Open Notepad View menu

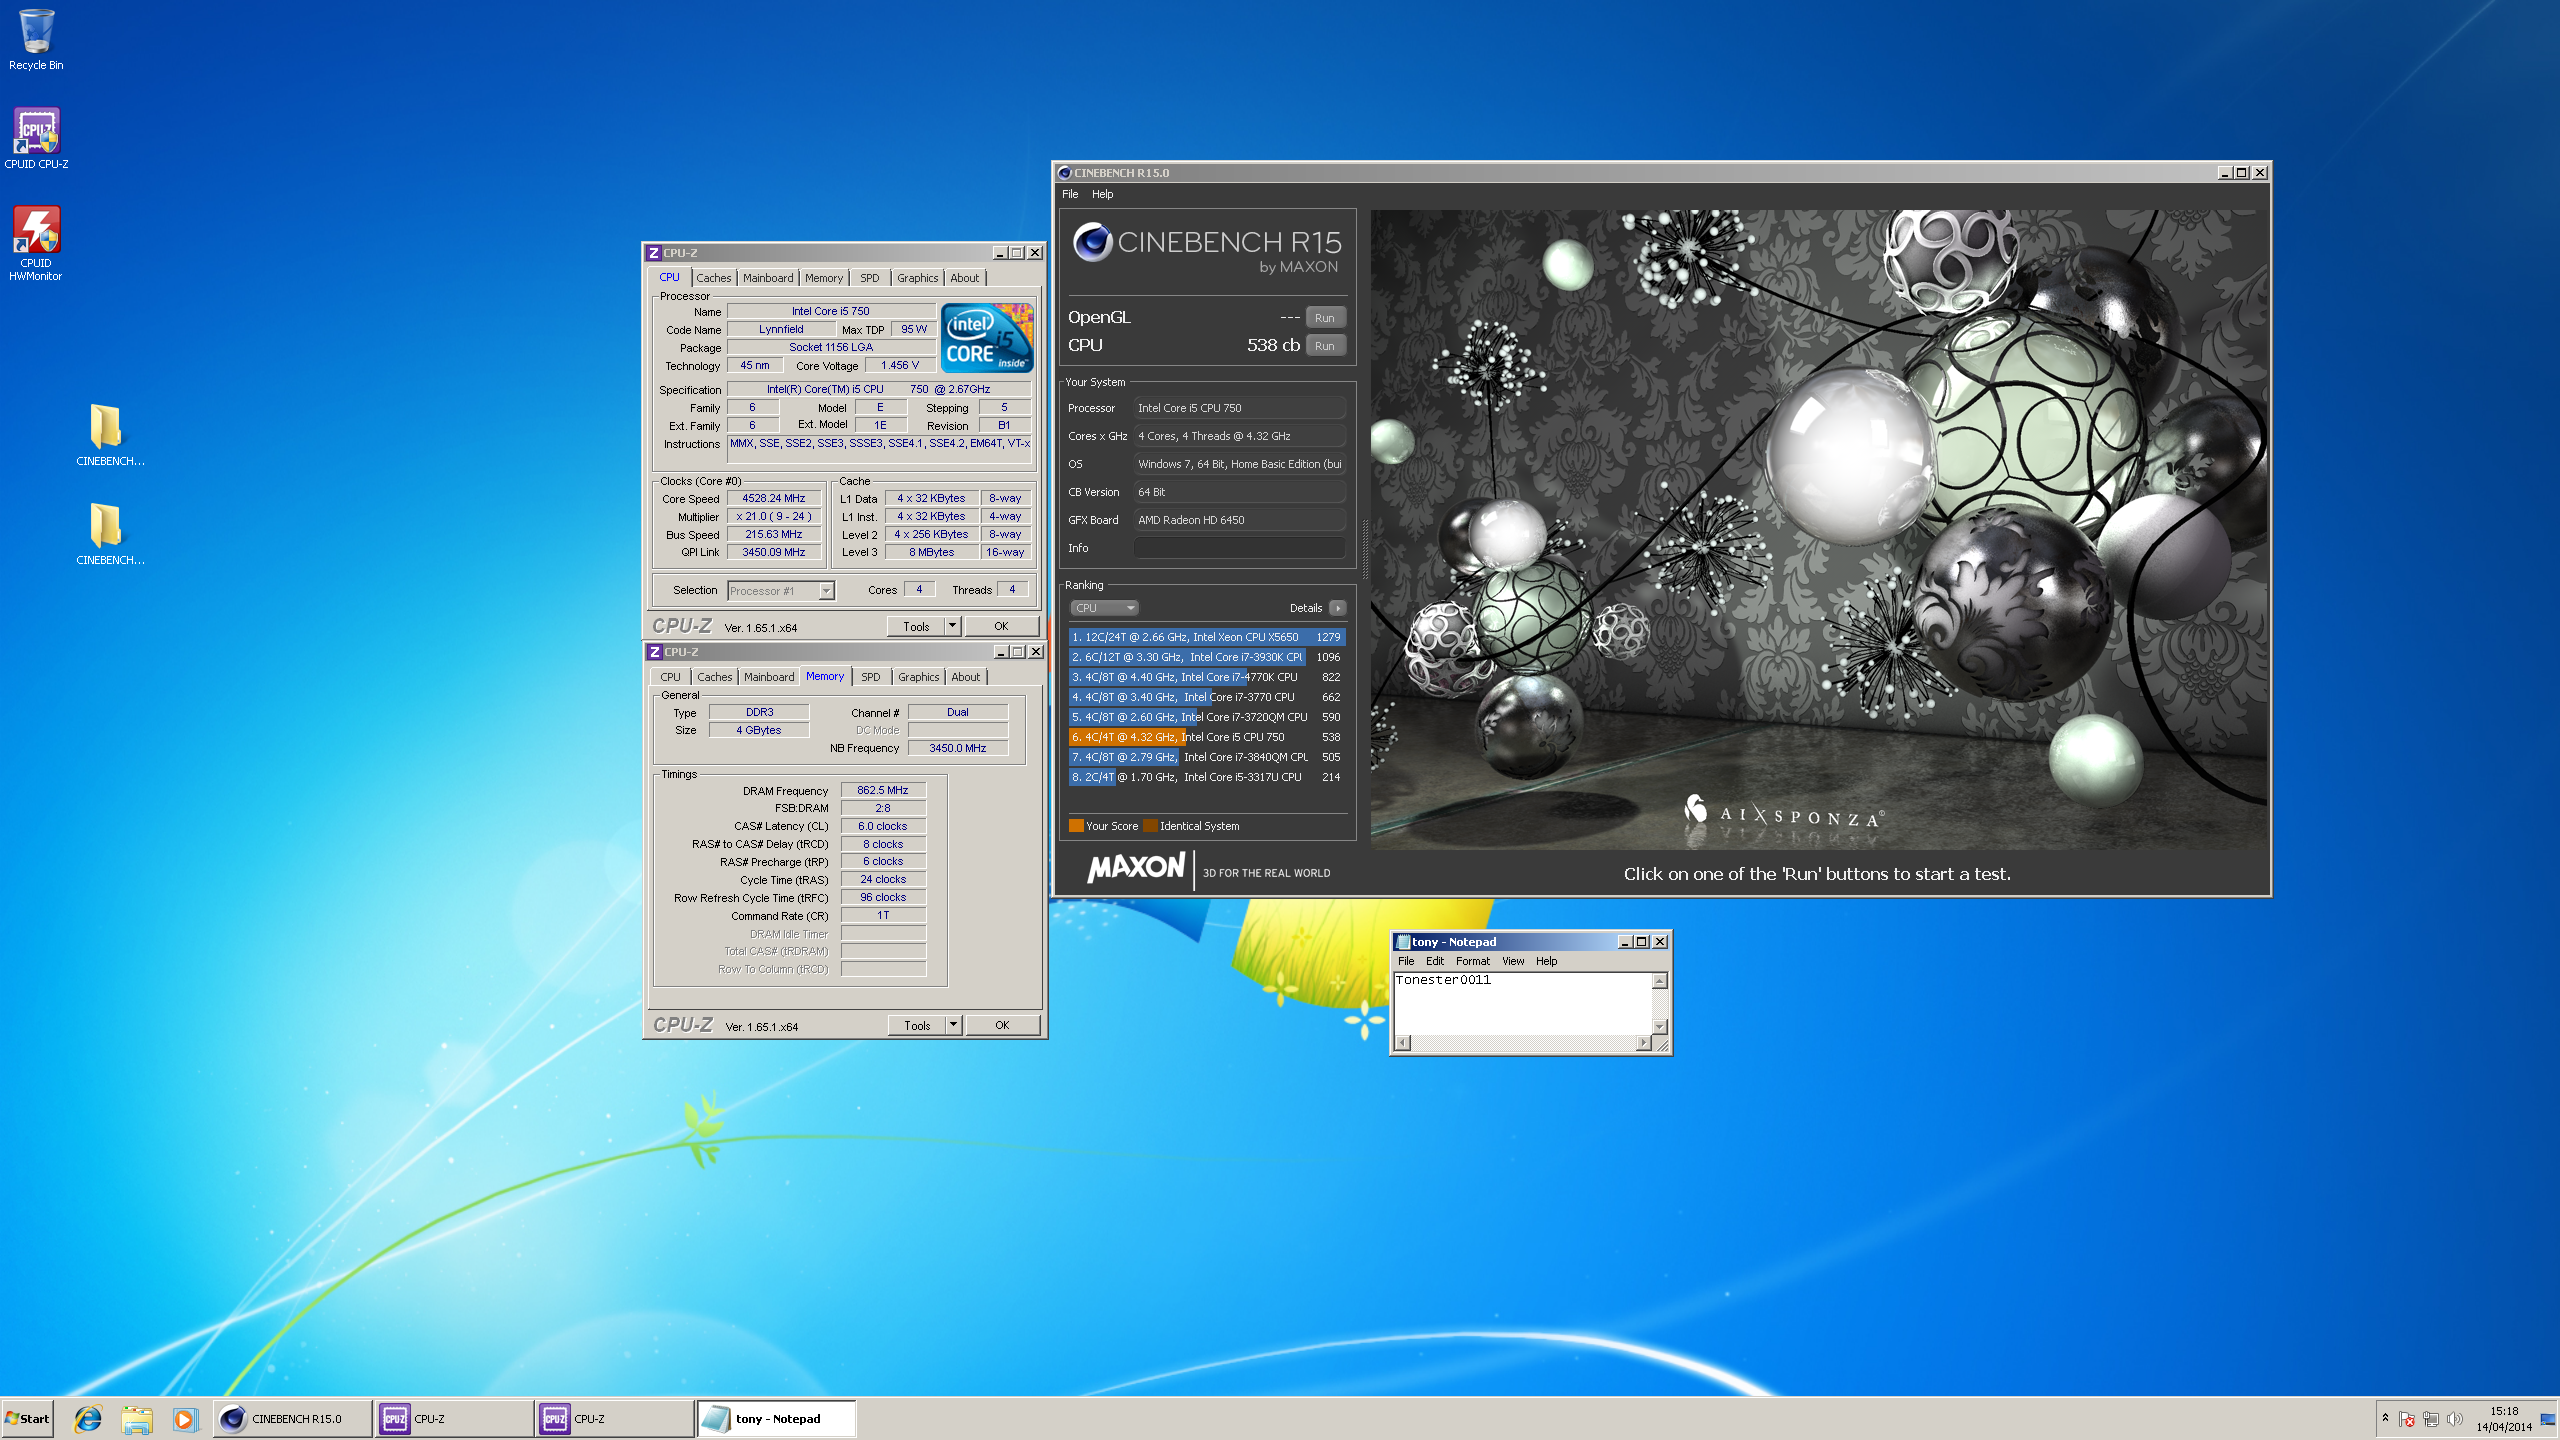[1513, 961]
